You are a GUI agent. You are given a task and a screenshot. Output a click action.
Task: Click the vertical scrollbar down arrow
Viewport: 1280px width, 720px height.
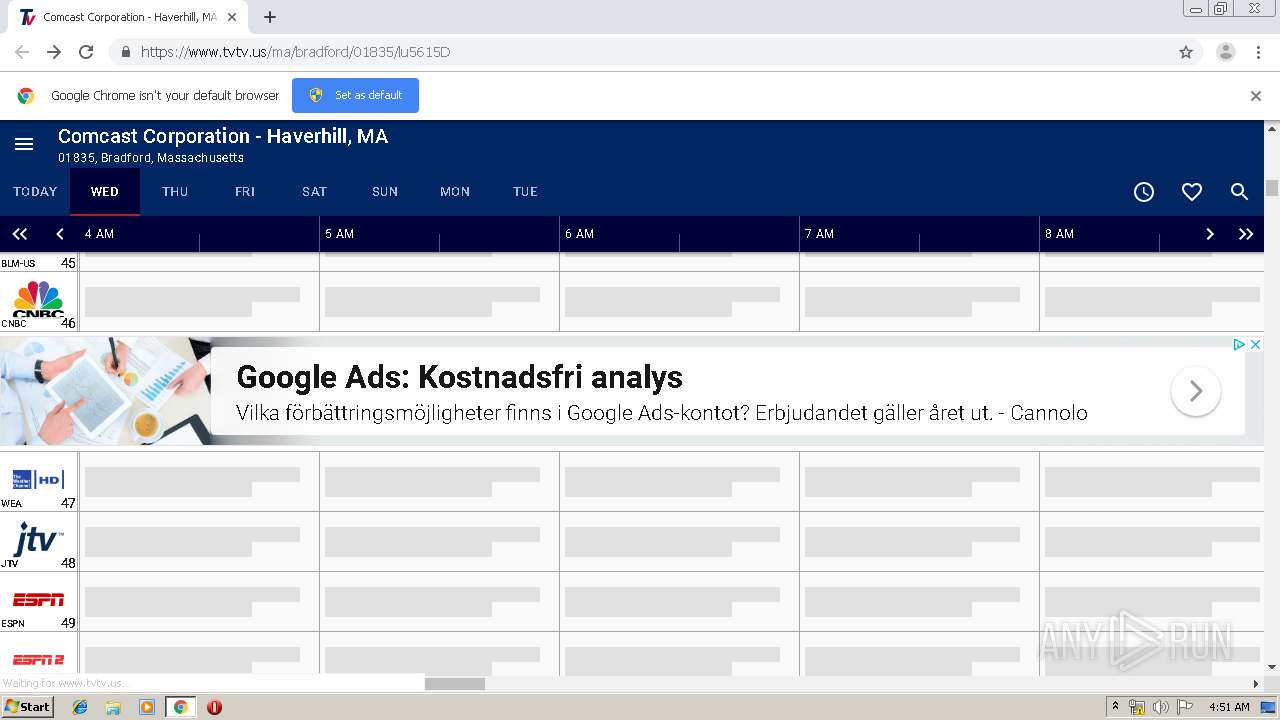click(1272, 667)
